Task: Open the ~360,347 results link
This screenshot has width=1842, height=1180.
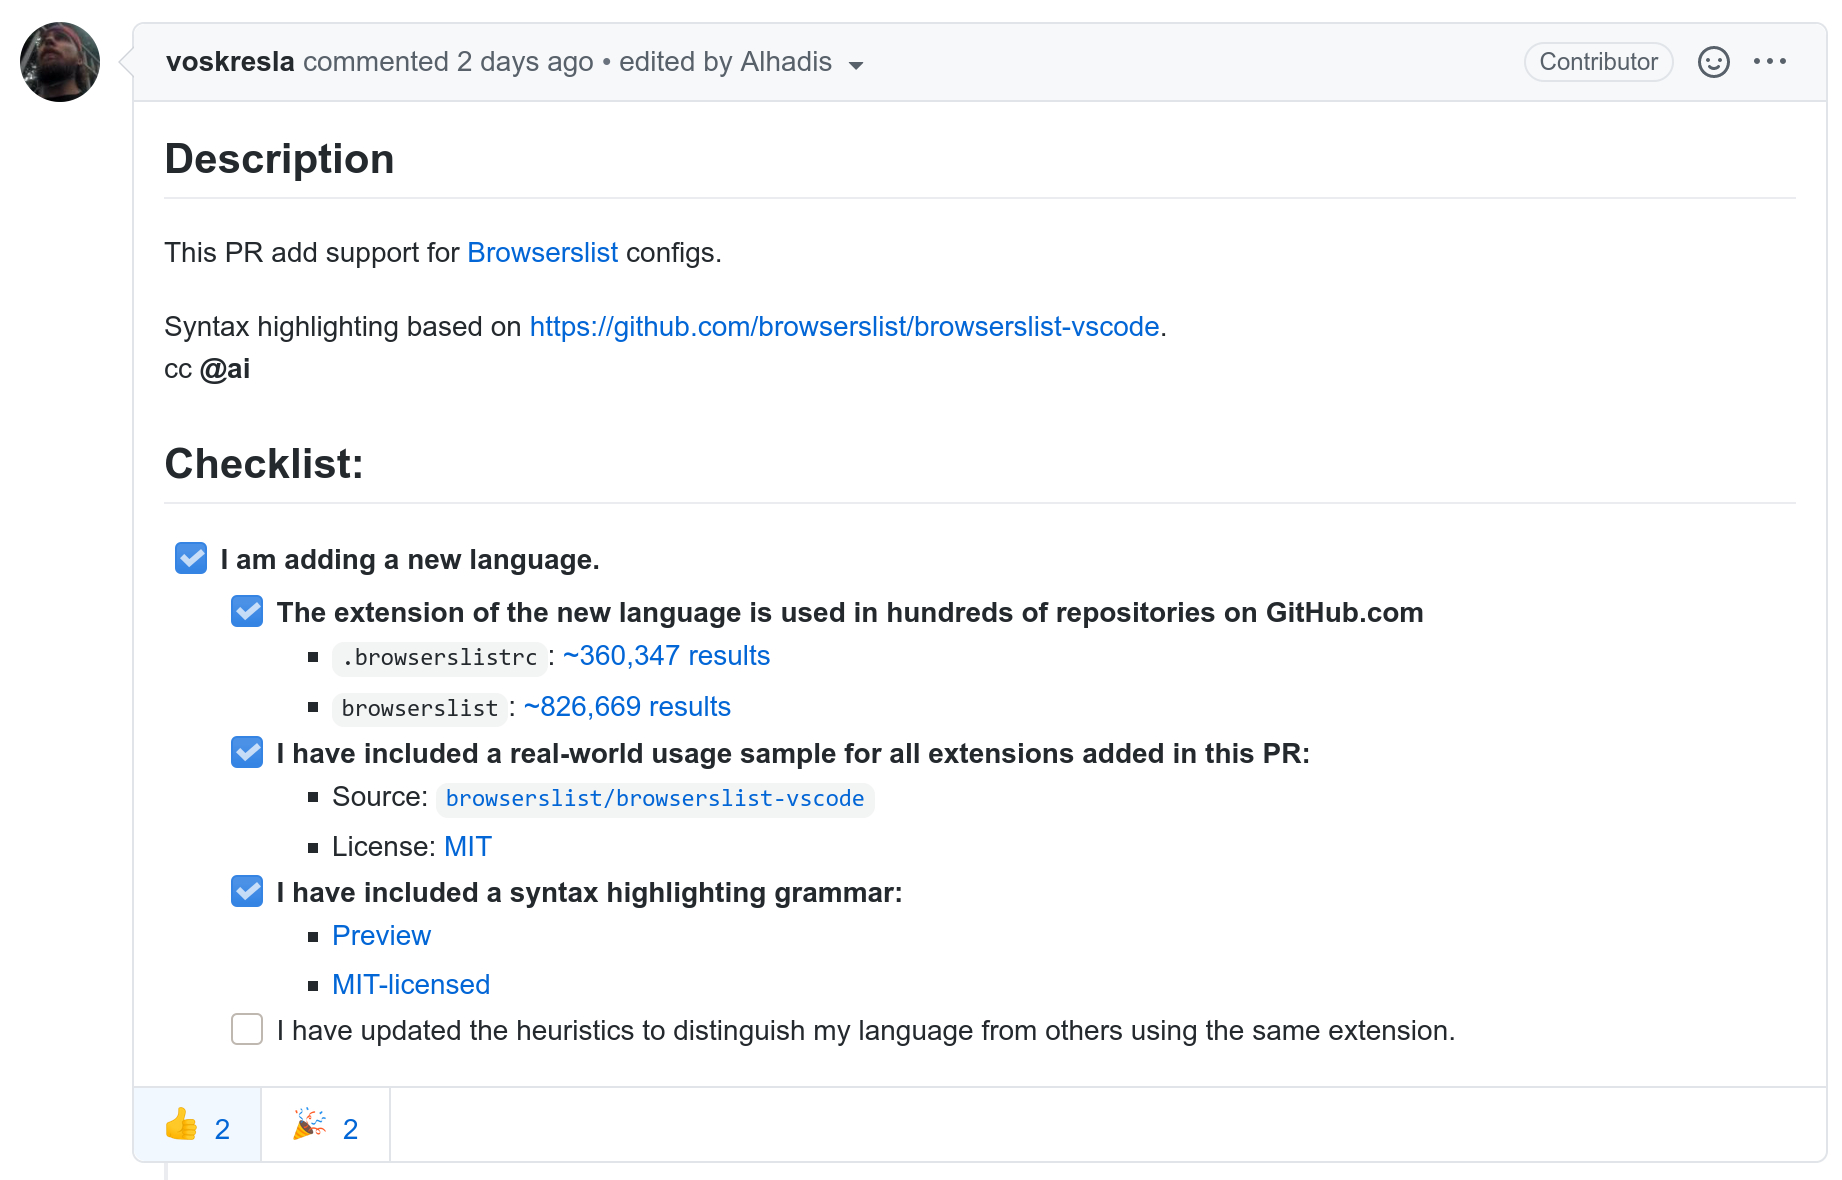Action: click(666, 656)
